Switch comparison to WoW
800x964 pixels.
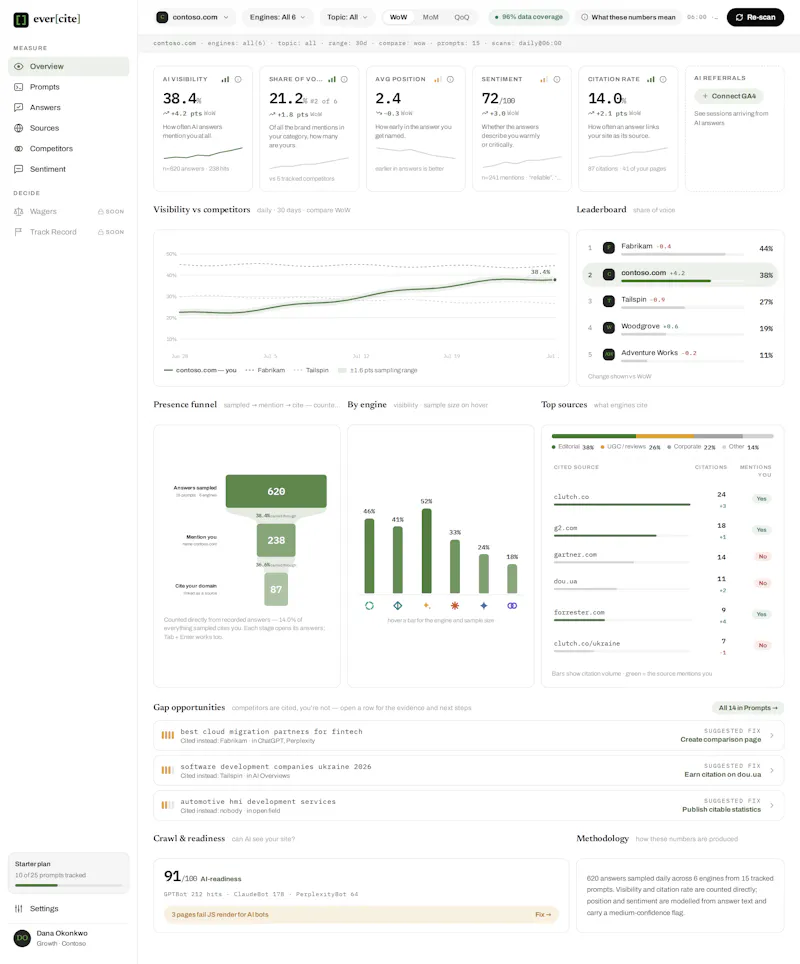pos(398,17)
